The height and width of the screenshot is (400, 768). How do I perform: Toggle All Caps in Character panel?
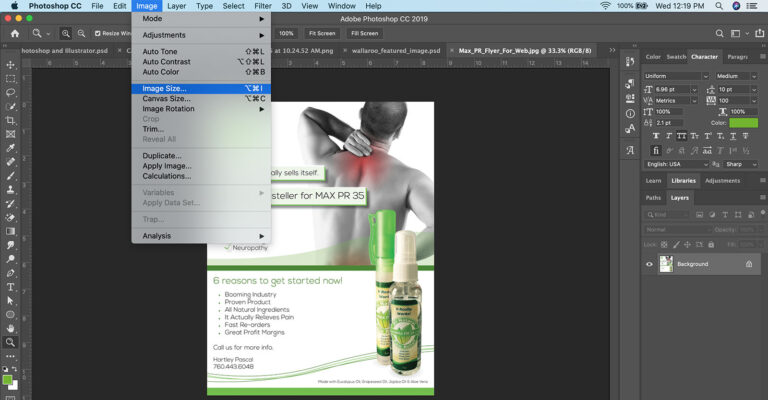click(x=681, y=136)
